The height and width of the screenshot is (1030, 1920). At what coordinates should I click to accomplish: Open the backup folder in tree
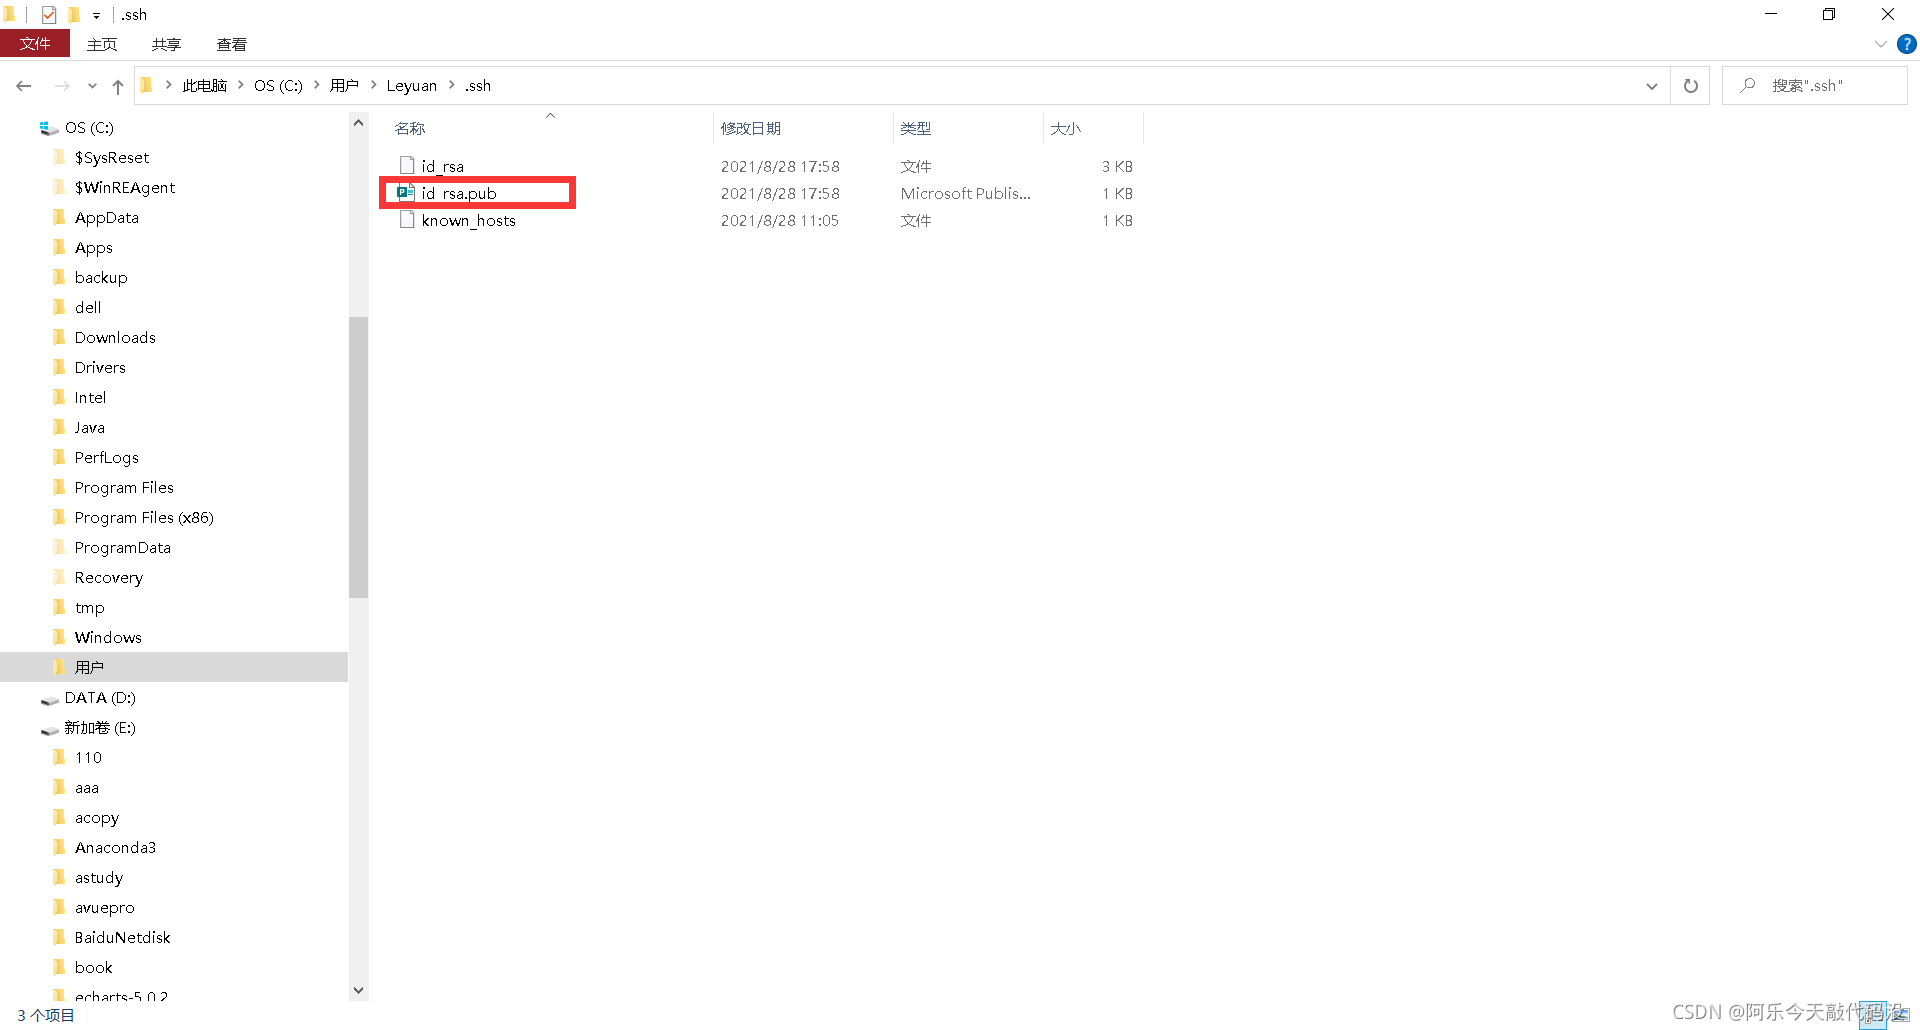101,278
